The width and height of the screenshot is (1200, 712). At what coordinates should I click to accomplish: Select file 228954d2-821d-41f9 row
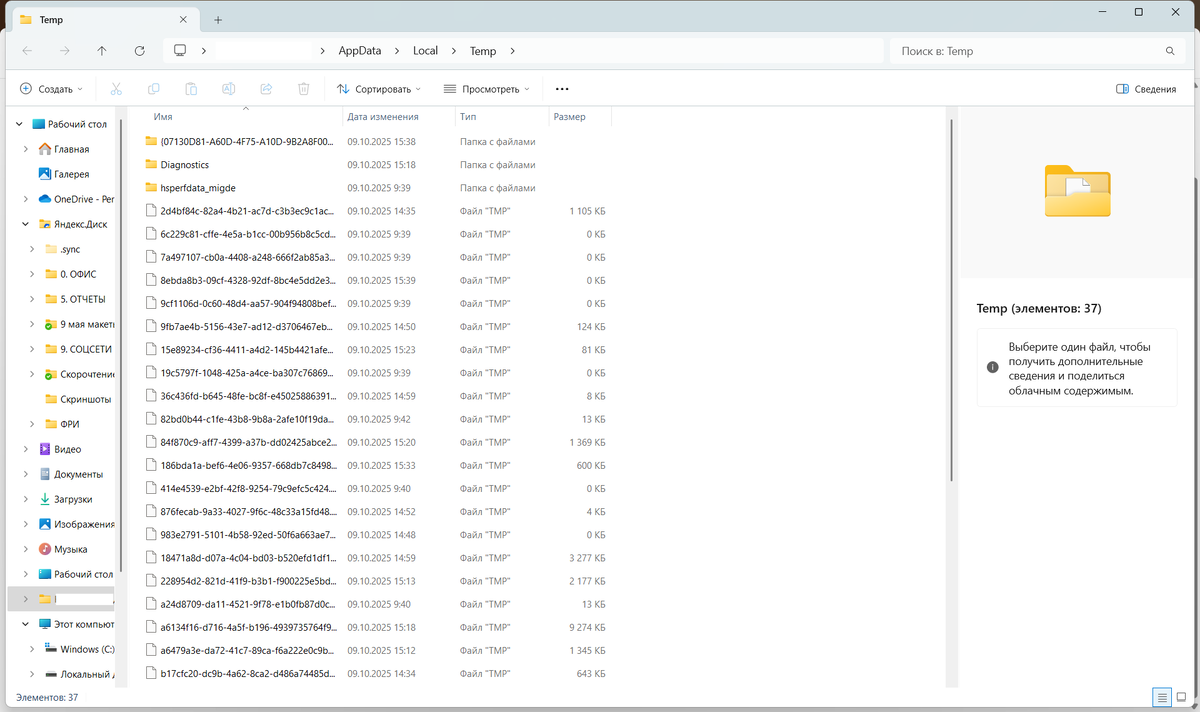point(375,581)
